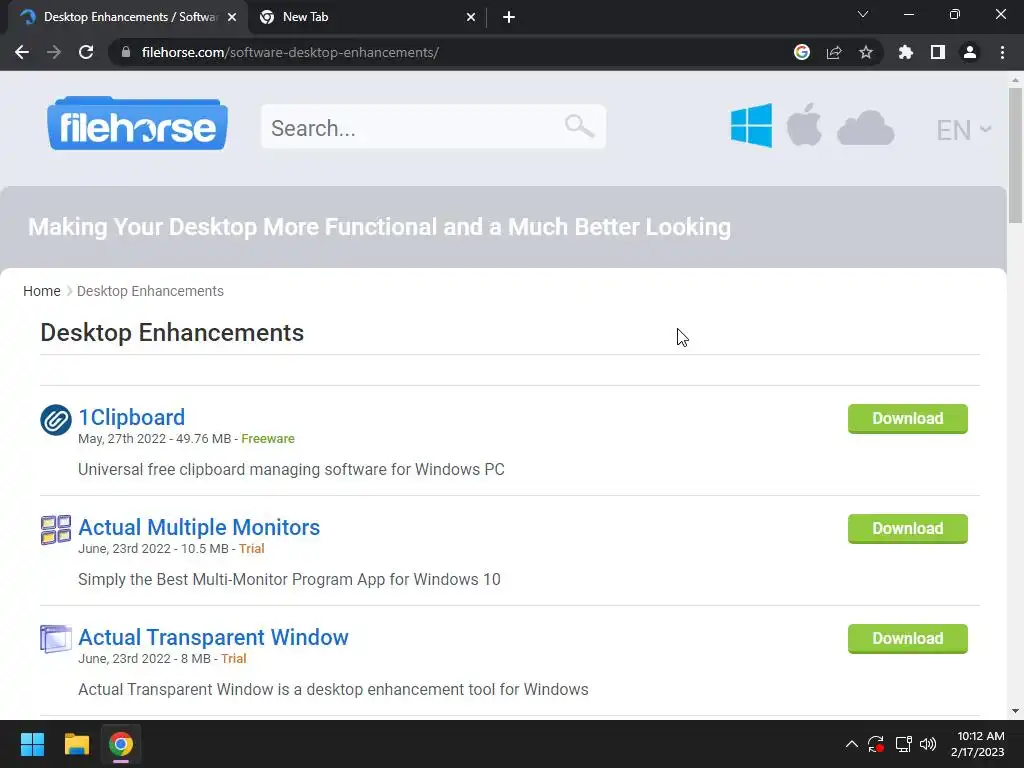1024x768 pixels.
Task: Go back in browser history
Action: pyautogui.click(x=22, y=52)
